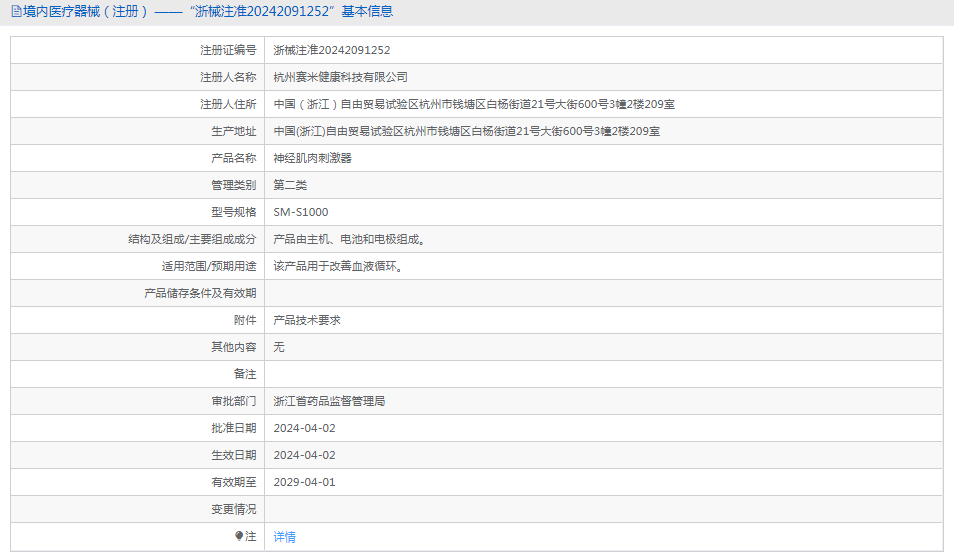Click the 有效期至 label

(x=234, y=482)
